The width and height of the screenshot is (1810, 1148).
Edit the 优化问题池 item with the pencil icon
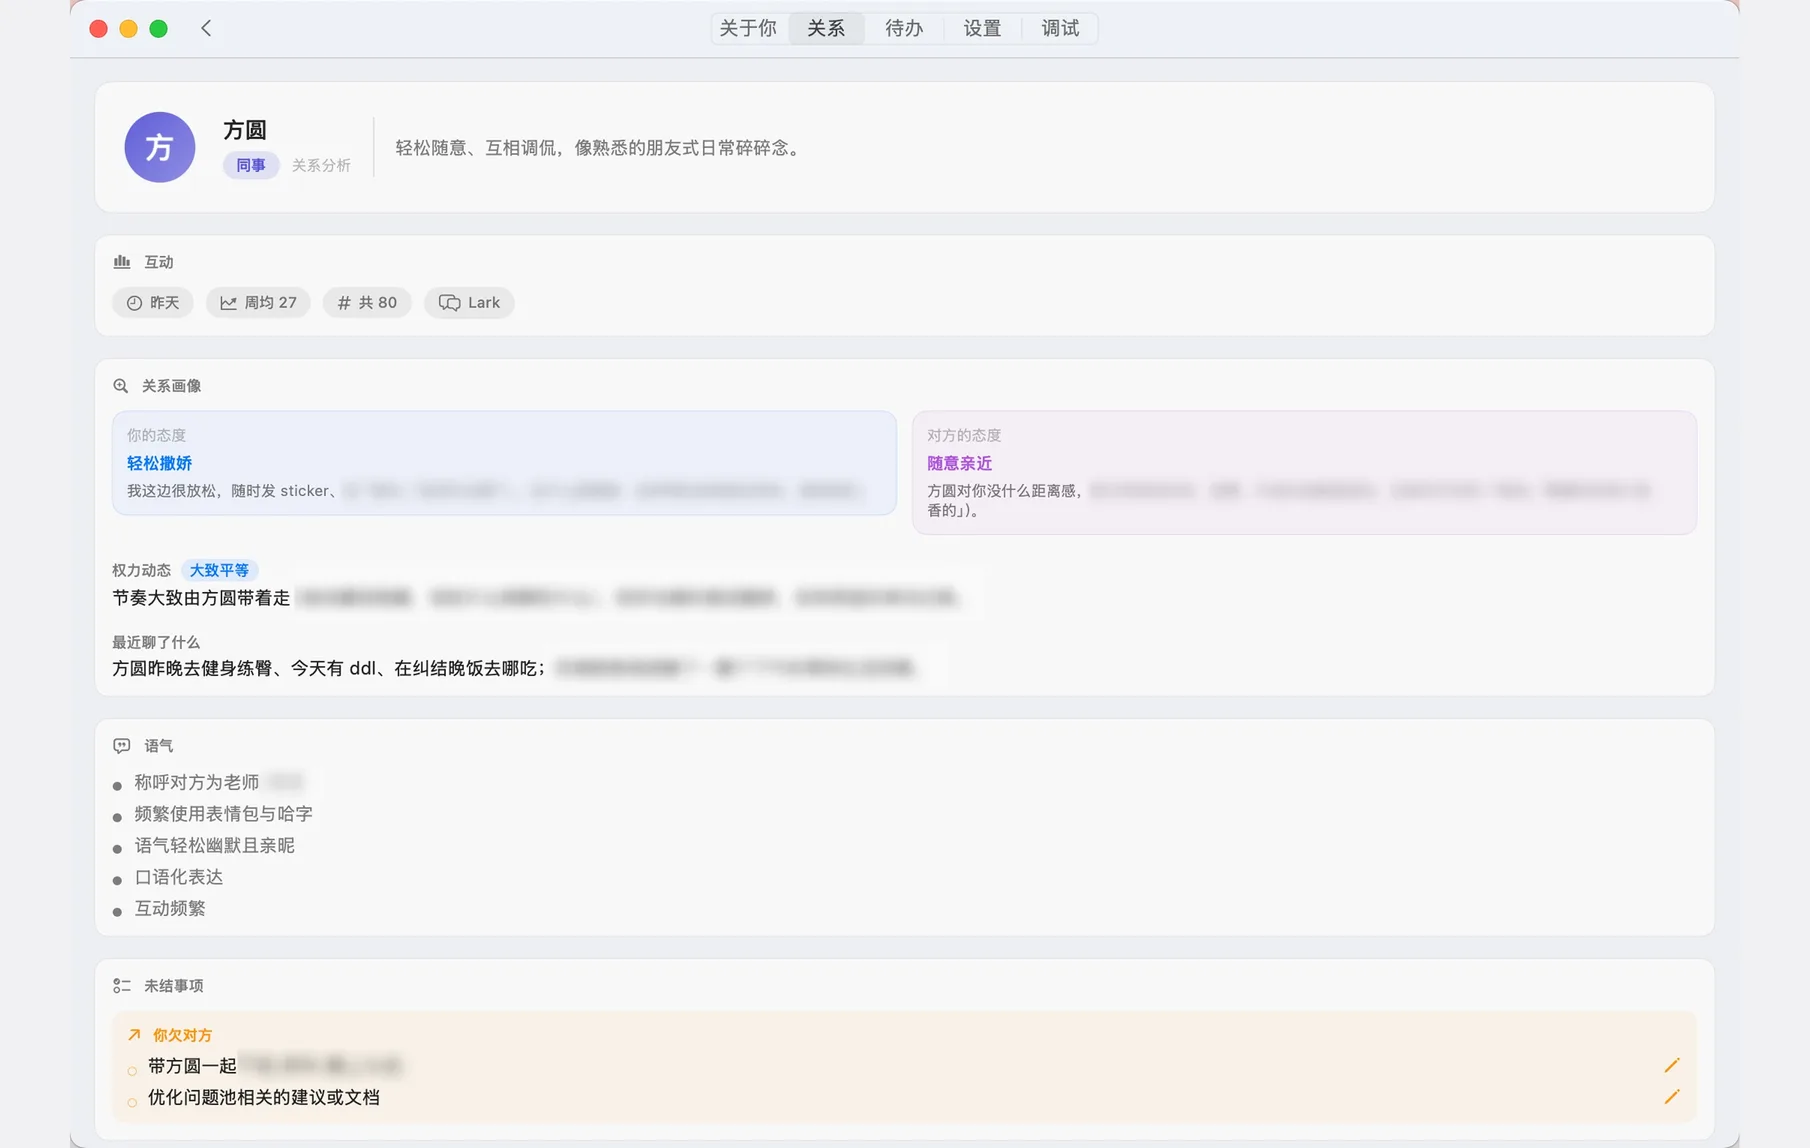click(x=1671, y=1097)
